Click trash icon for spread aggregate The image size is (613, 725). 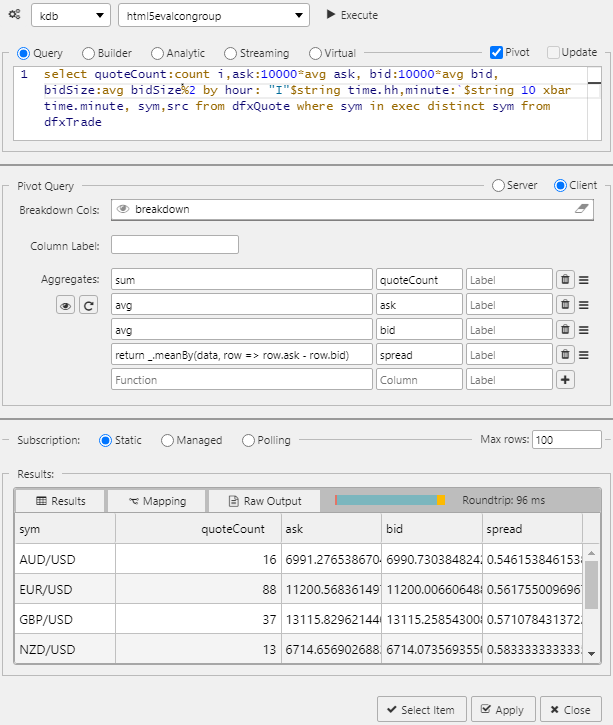click(565, 354)
